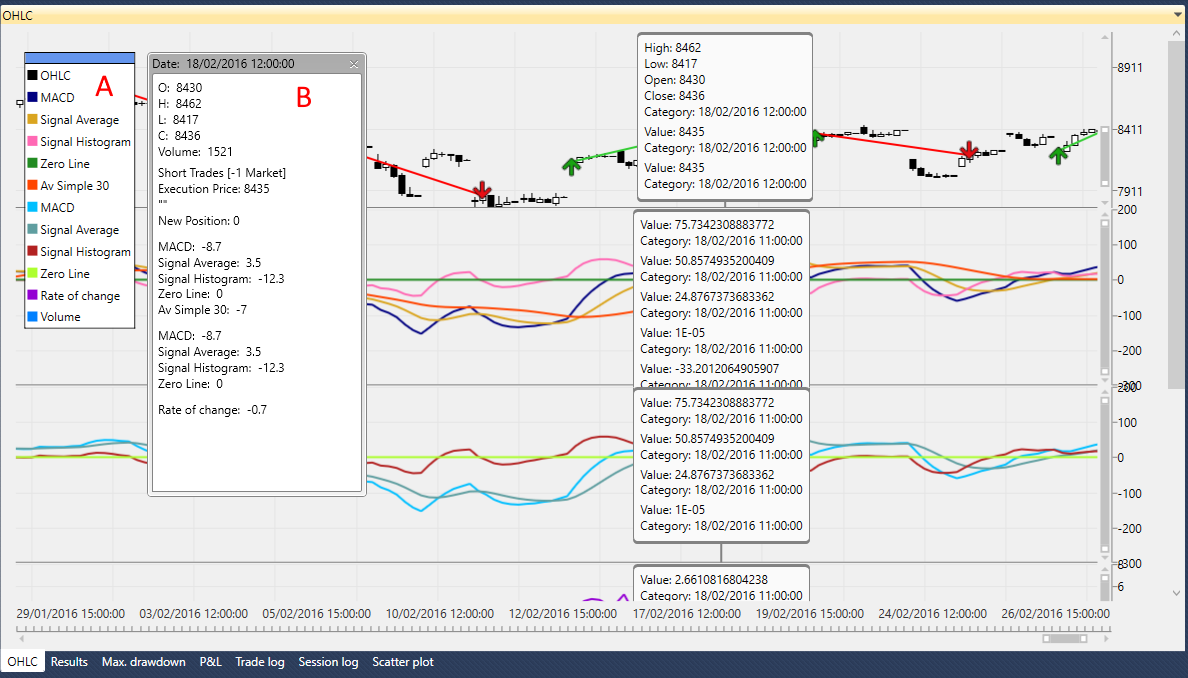Click 'Low: 8417' in the chart tooltip
Image resolution: width=1188 pixels, height=678 pixels.
tap(671, 64)
